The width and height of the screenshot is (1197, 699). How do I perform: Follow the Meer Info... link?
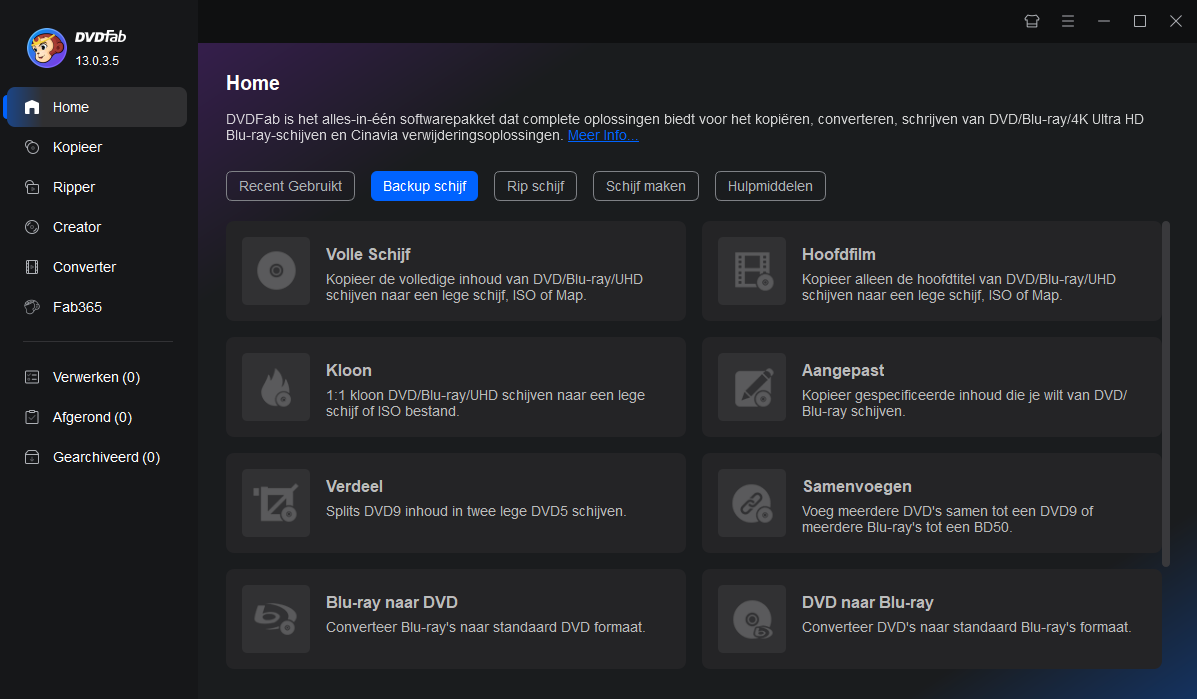point(603,135)
